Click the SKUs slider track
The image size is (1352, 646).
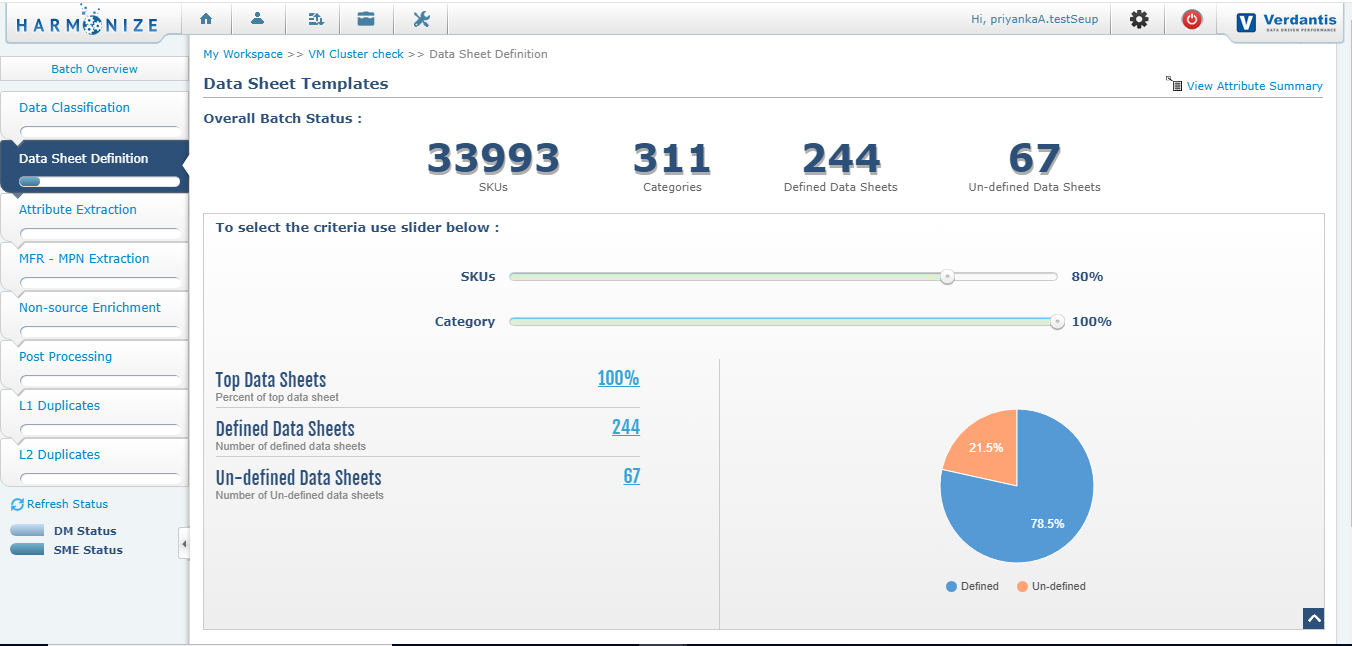point(783,277)
